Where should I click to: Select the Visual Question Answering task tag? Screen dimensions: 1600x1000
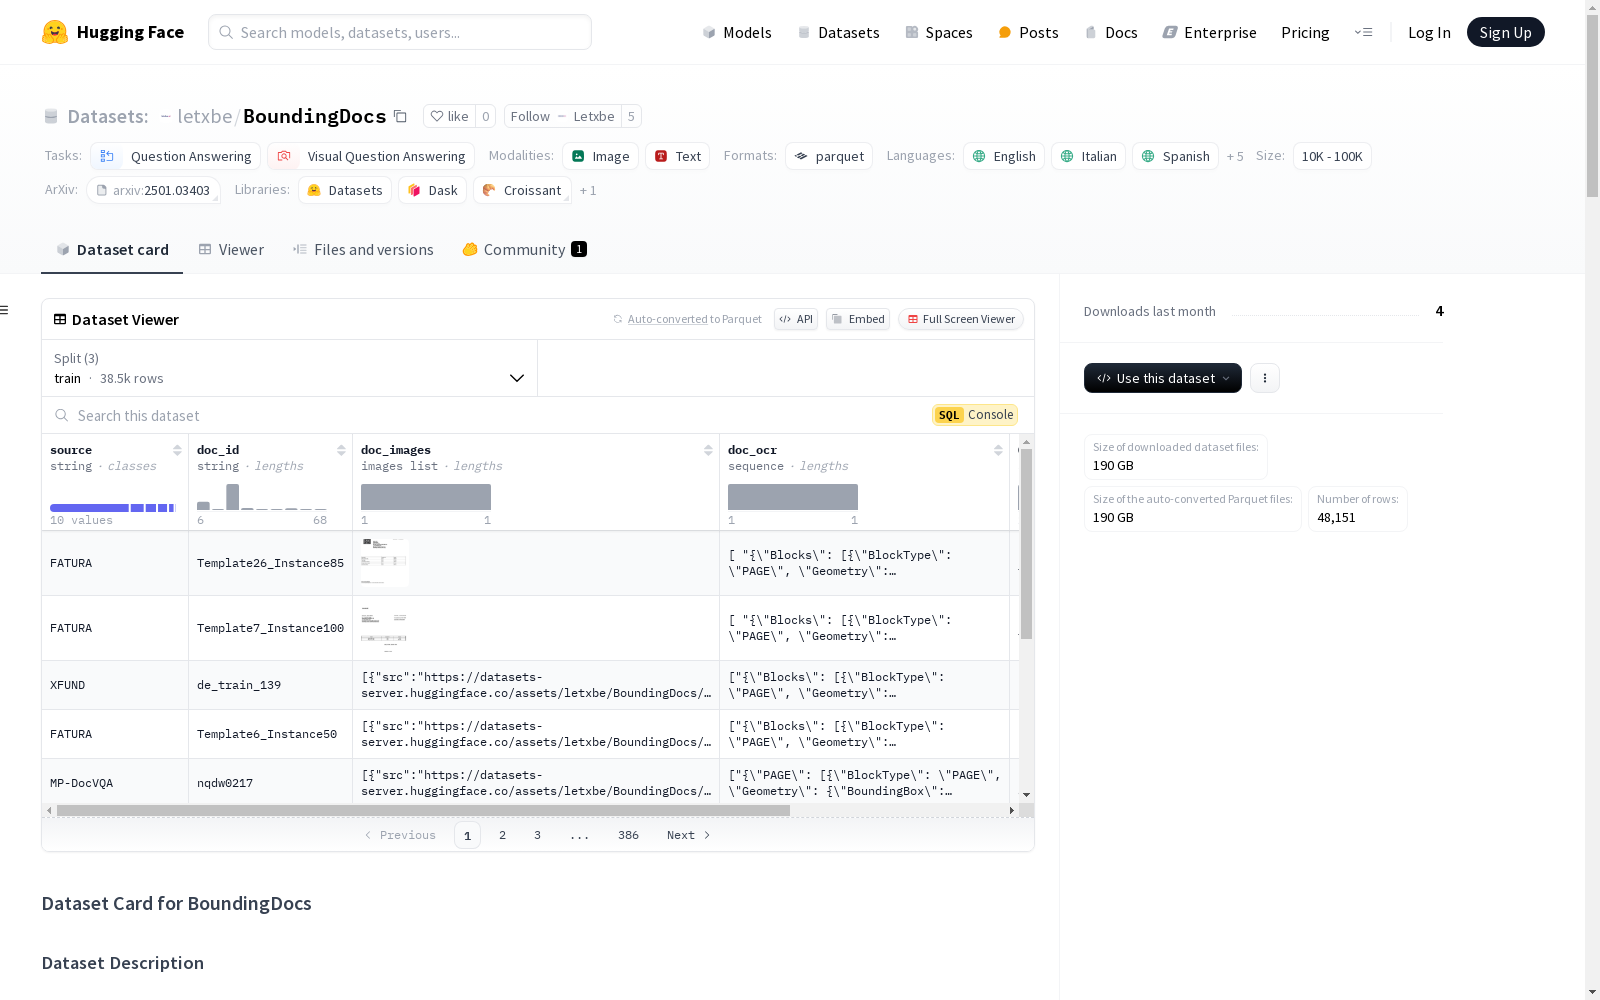371,156
